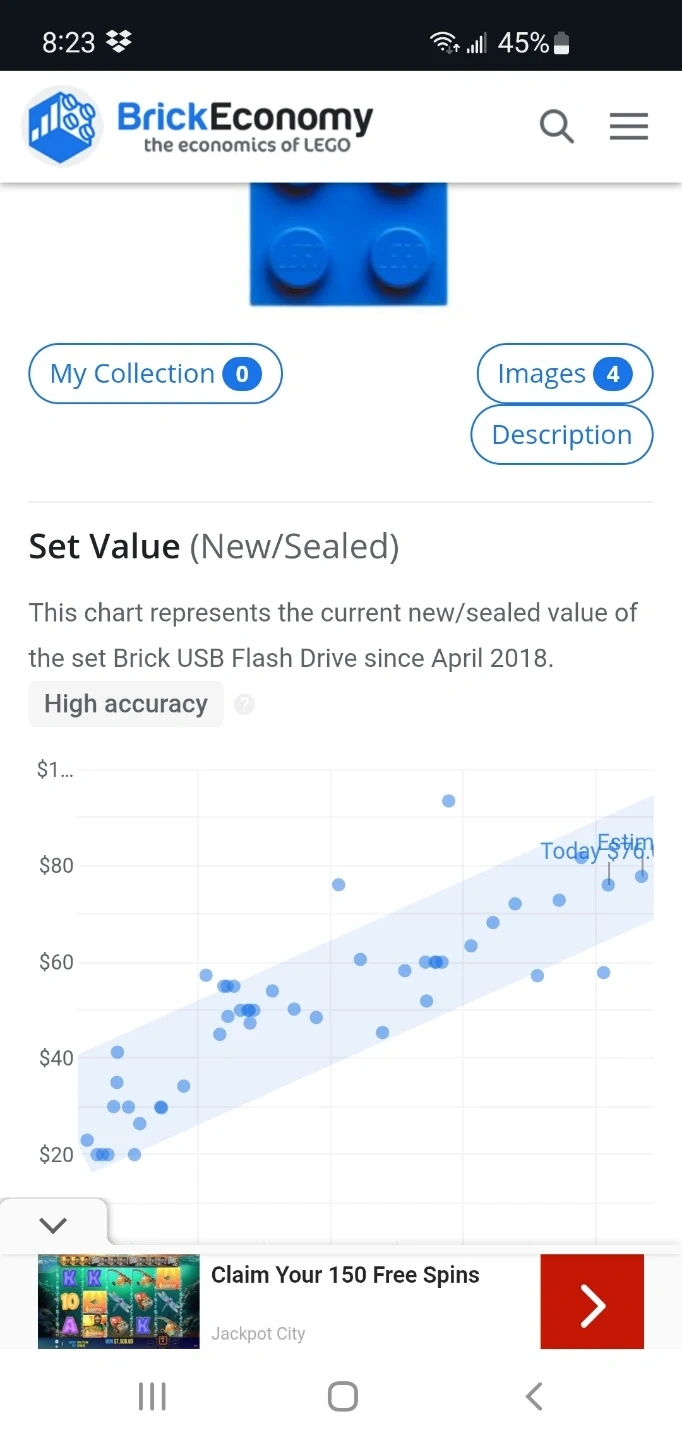Screen dimensions: 682x1440
Task: Tap the BrickEconomy site title text
Action: pyautogui.click(x=245, y=119)
